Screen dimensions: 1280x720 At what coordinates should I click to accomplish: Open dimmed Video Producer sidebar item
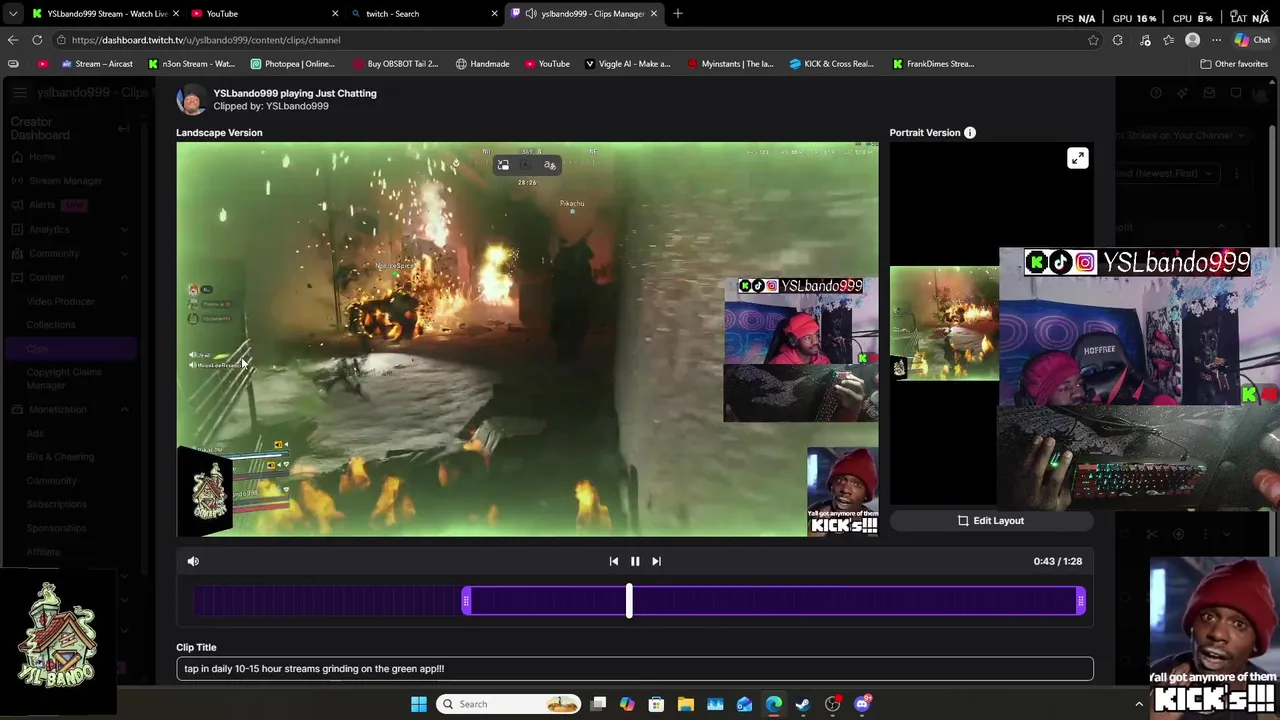point(61,301)
